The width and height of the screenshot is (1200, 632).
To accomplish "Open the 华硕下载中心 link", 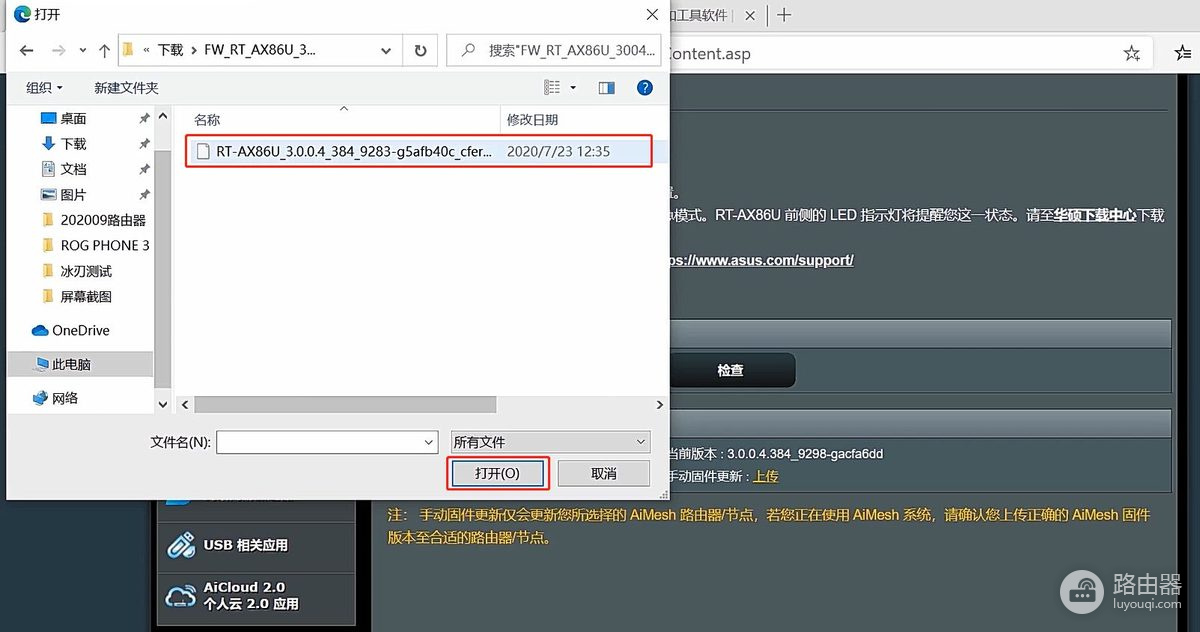I will [1095, 214].
